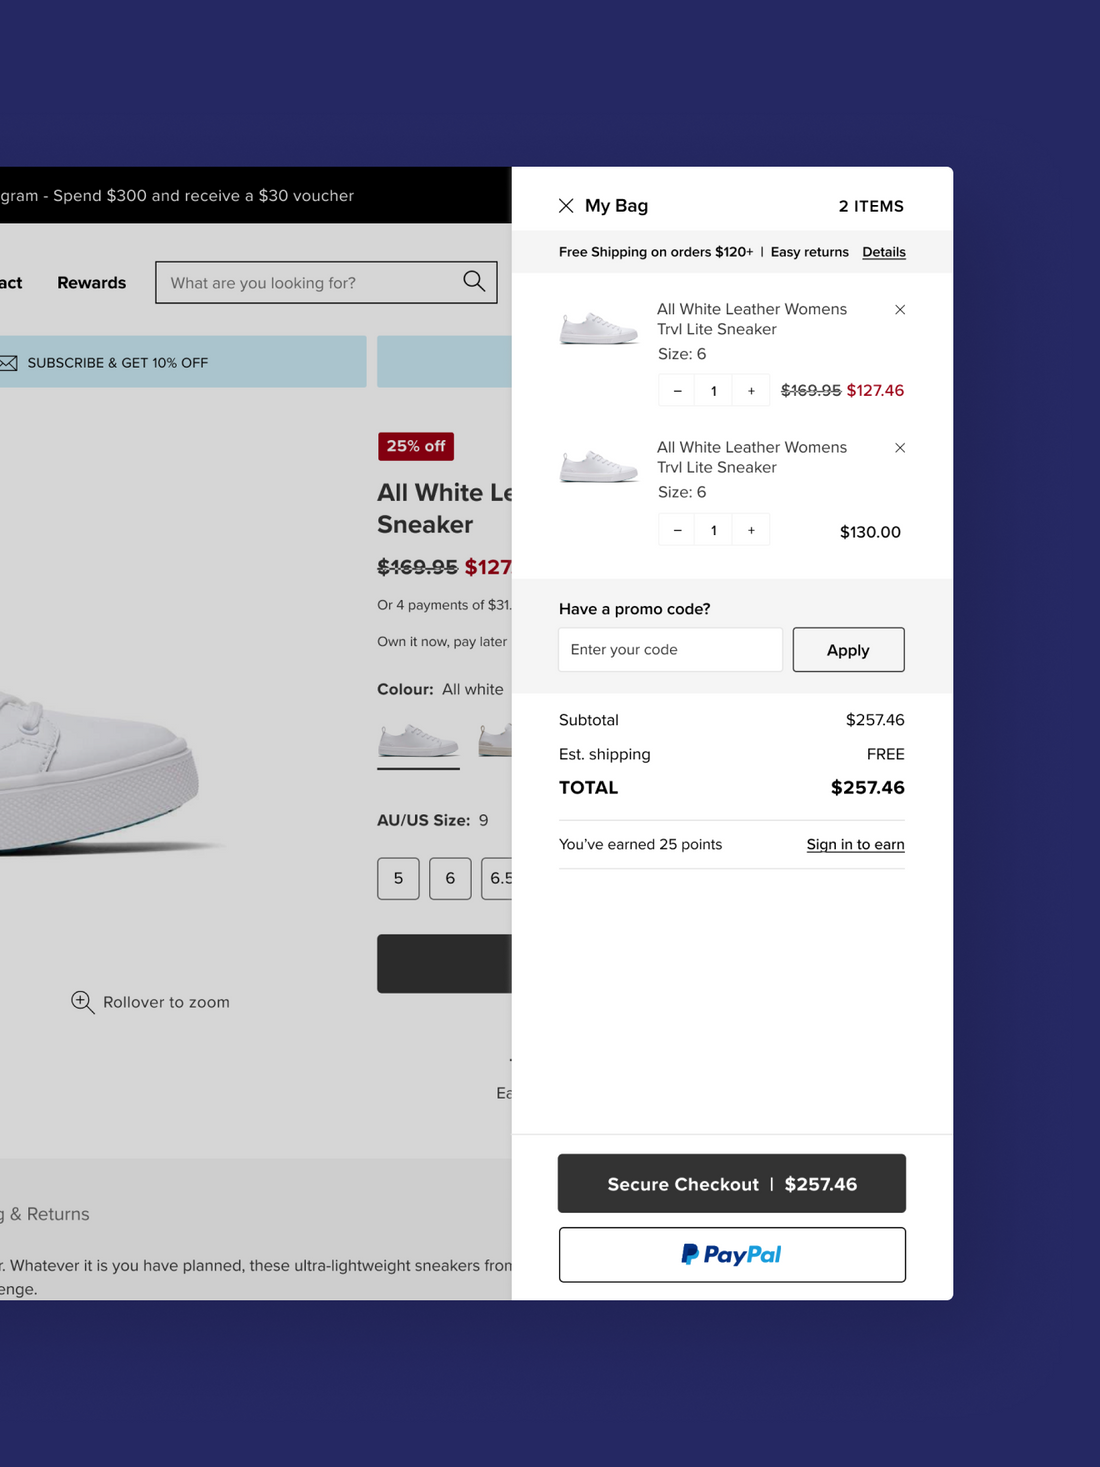The width and height of the screenshot is (1100, 1467).
Task: Click the Sign in to earn link
Action: point(855,845)
